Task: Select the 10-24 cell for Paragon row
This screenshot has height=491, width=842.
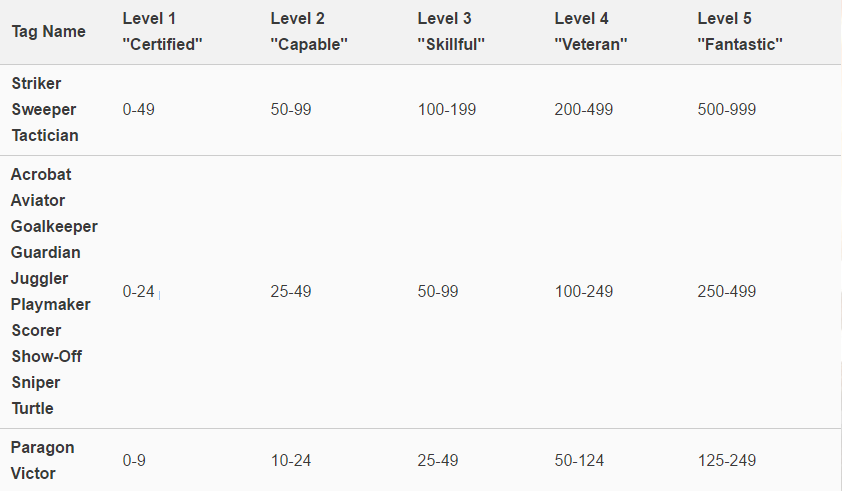Action: [290, 460]
